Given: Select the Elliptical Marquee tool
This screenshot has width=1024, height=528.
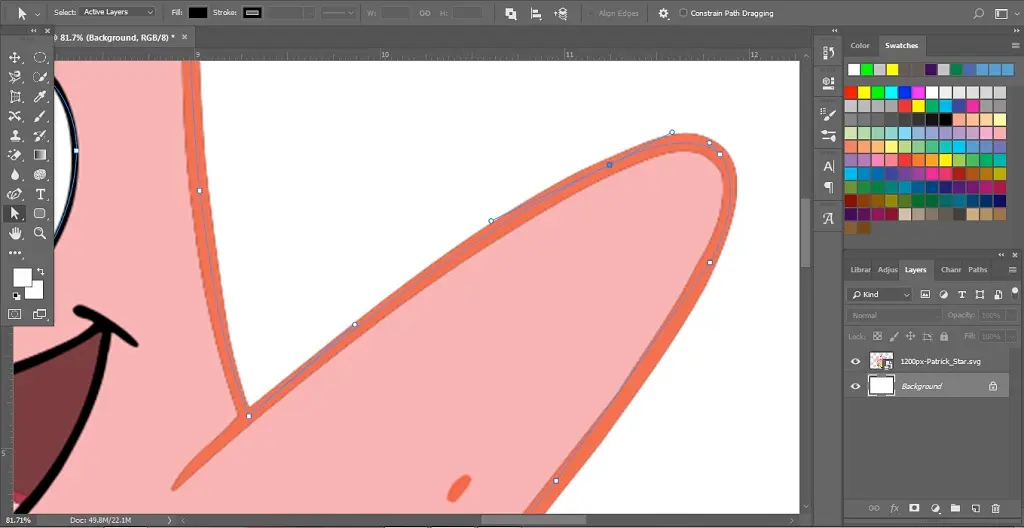Looking at the screenshot, I should (40, 58).
